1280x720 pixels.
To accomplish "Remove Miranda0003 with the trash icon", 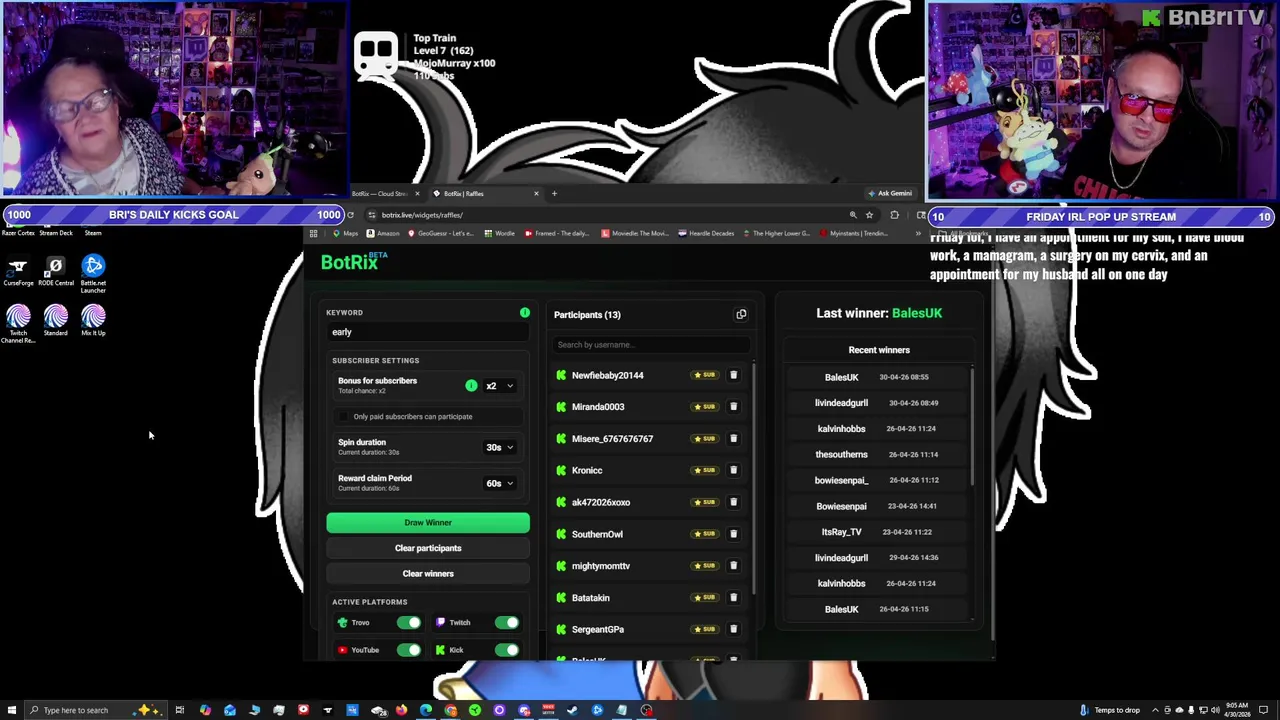I will pos(733,407).
